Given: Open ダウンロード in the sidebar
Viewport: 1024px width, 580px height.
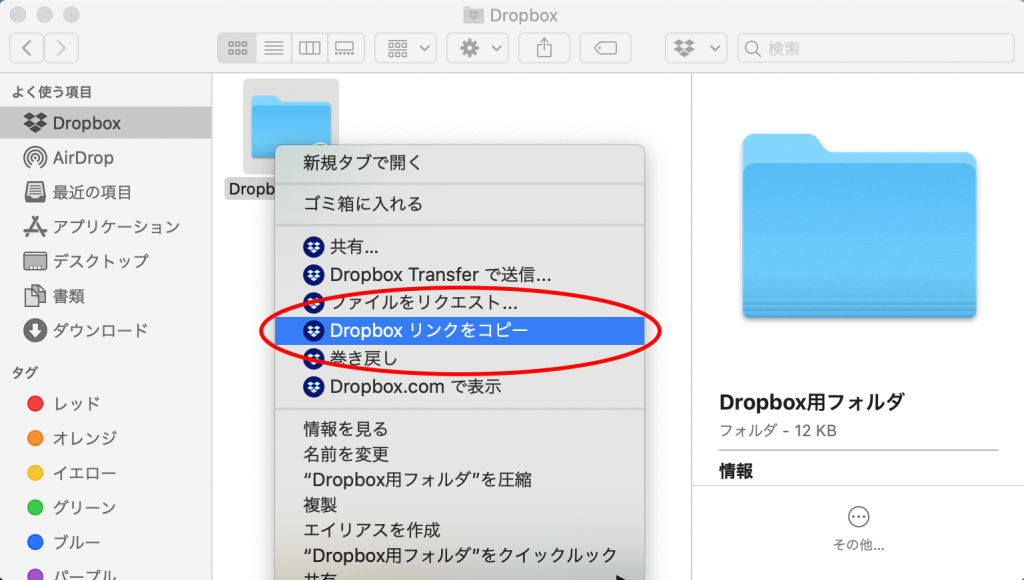Looking at the screenshot, I should [106, 330].
